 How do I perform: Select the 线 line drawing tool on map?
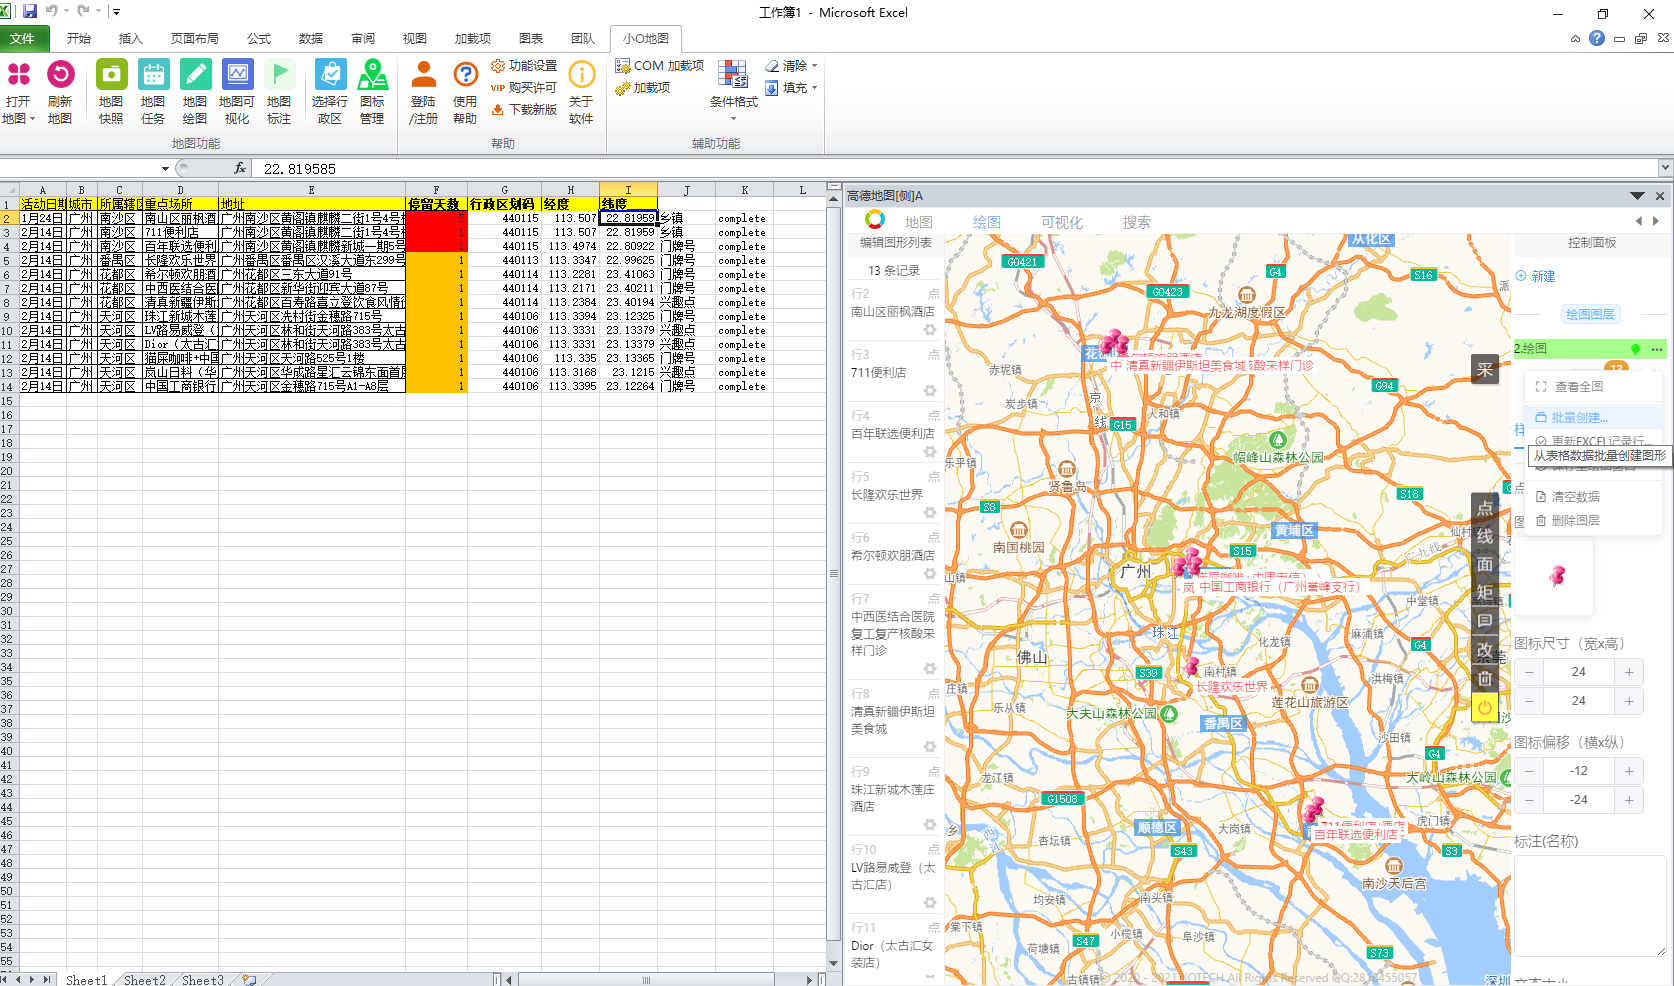pyautogui.click(x=1485, y=536)
